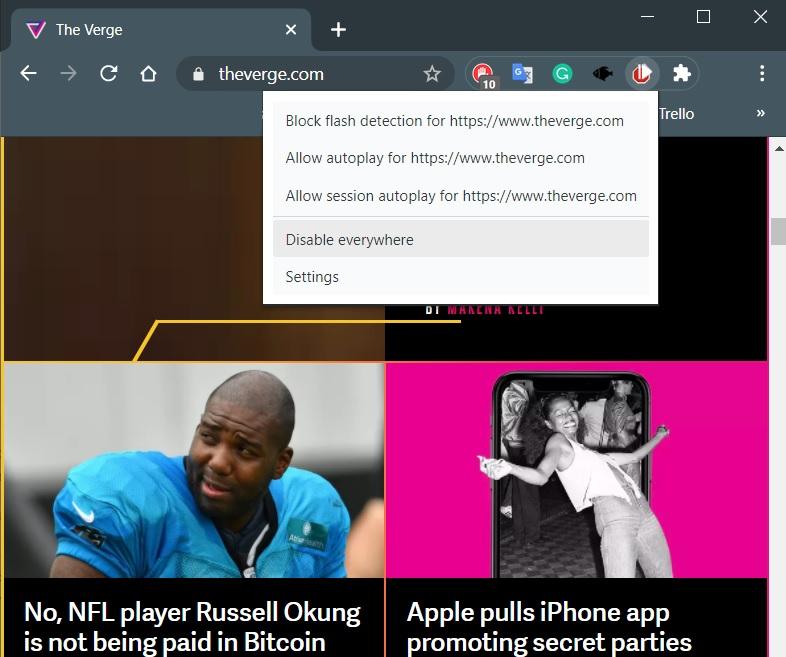Viewport: 786px width, 657px height.
Task: Close The Verge tab
Action: point(291,30)
